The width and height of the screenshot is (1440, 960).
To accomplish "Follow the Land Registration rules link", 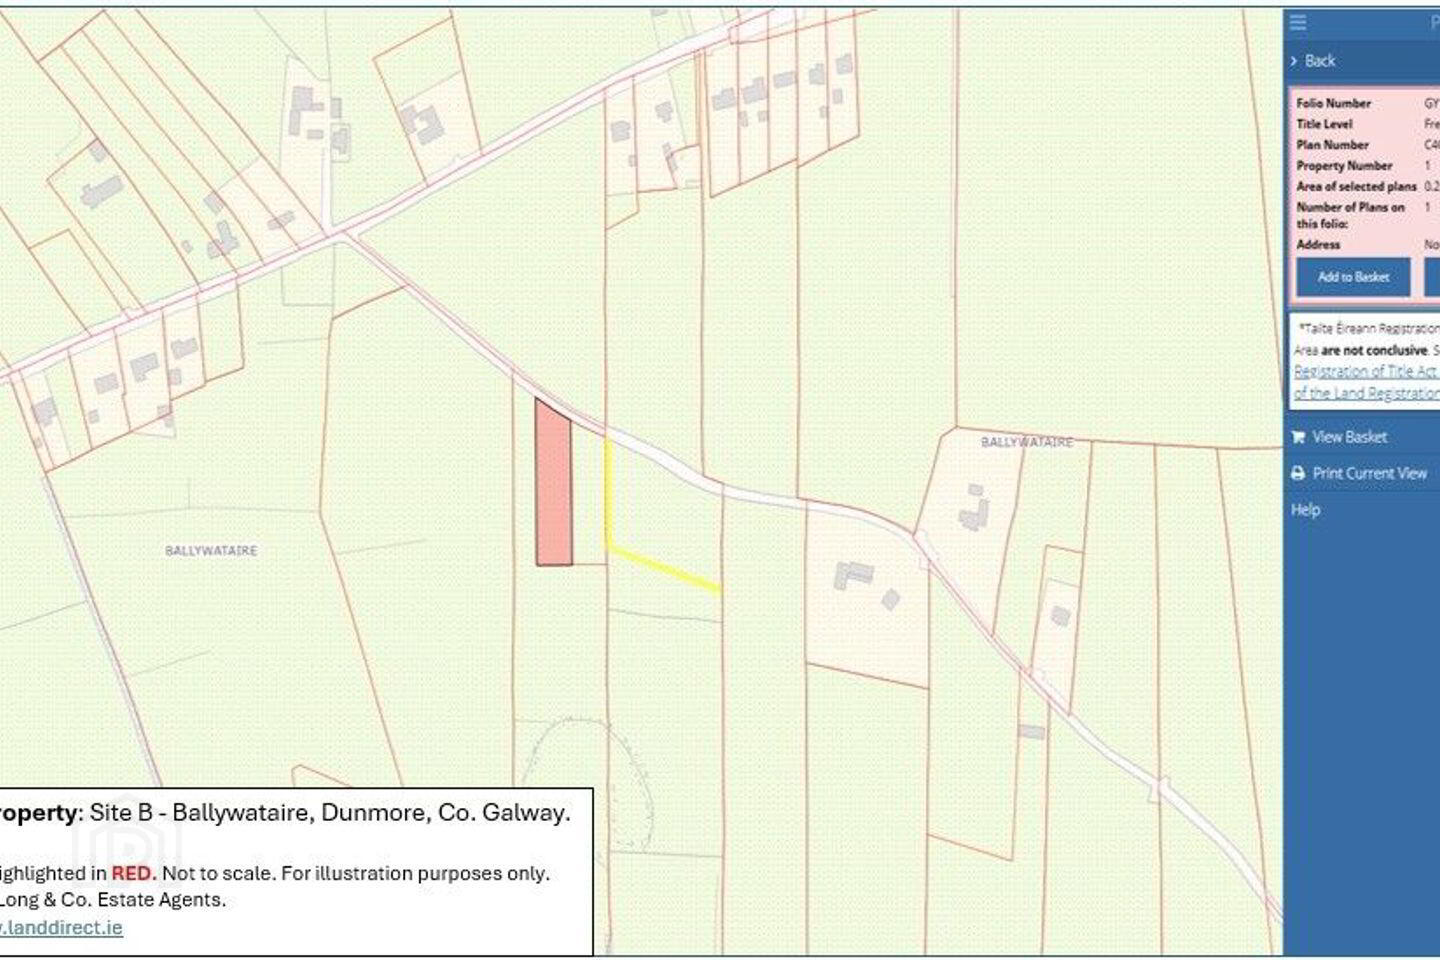I will point(1366,393).
